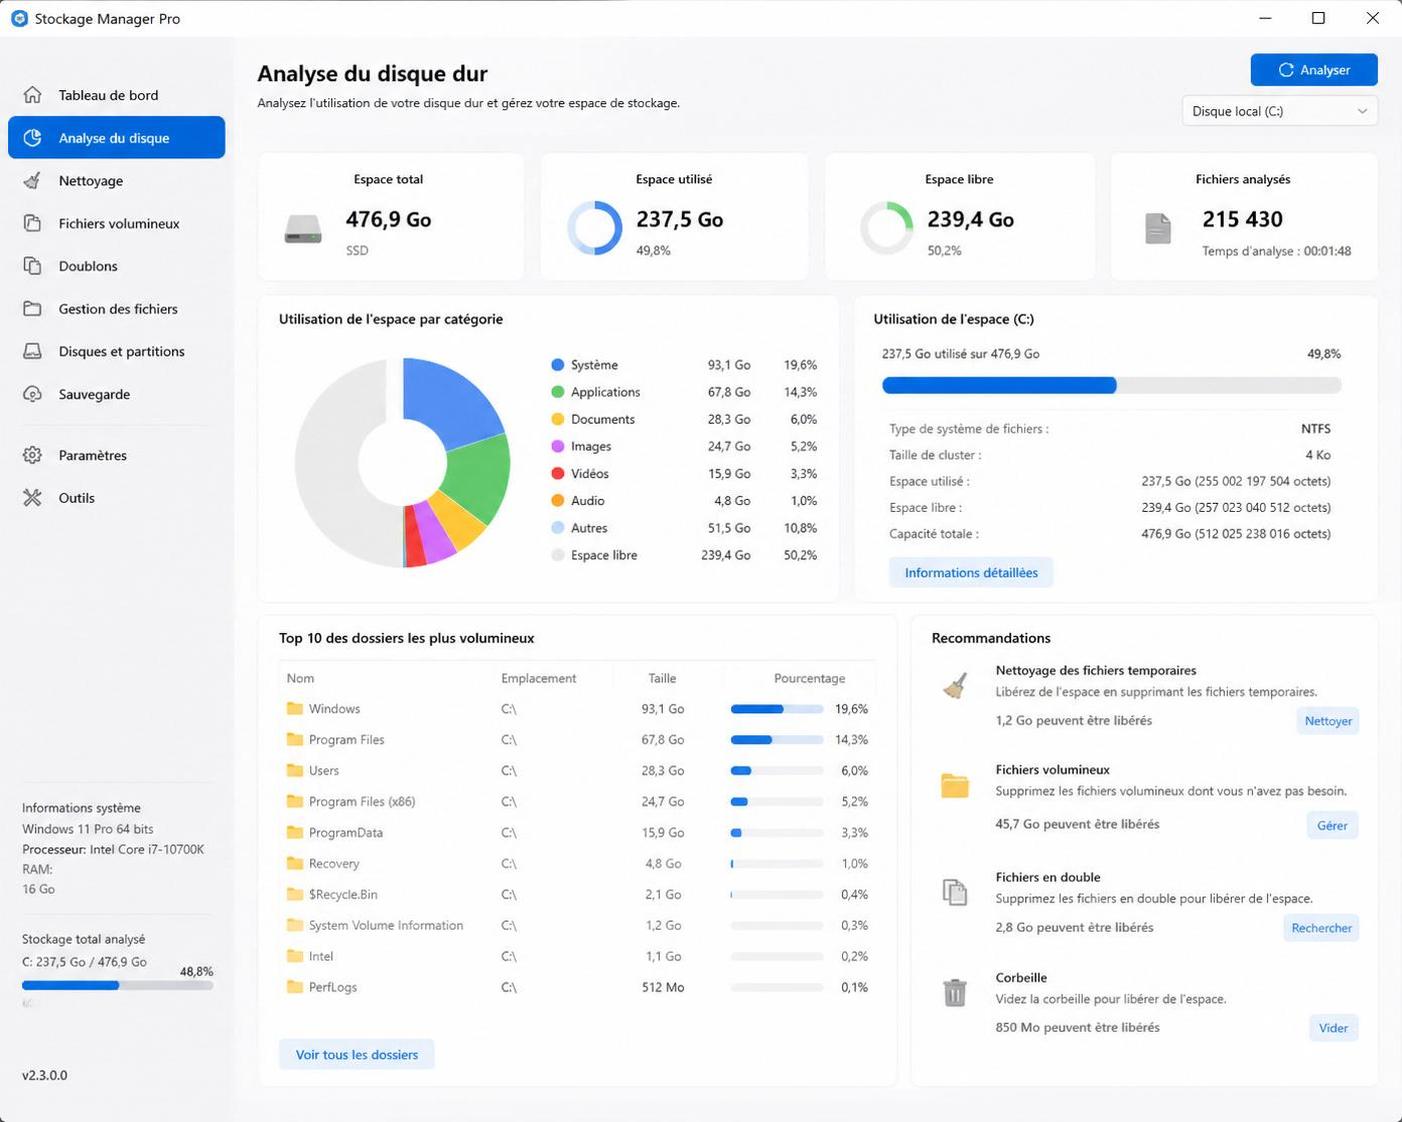Click the Disques et partitions drive icon
1402x1122 pixels.
point(33,352)
